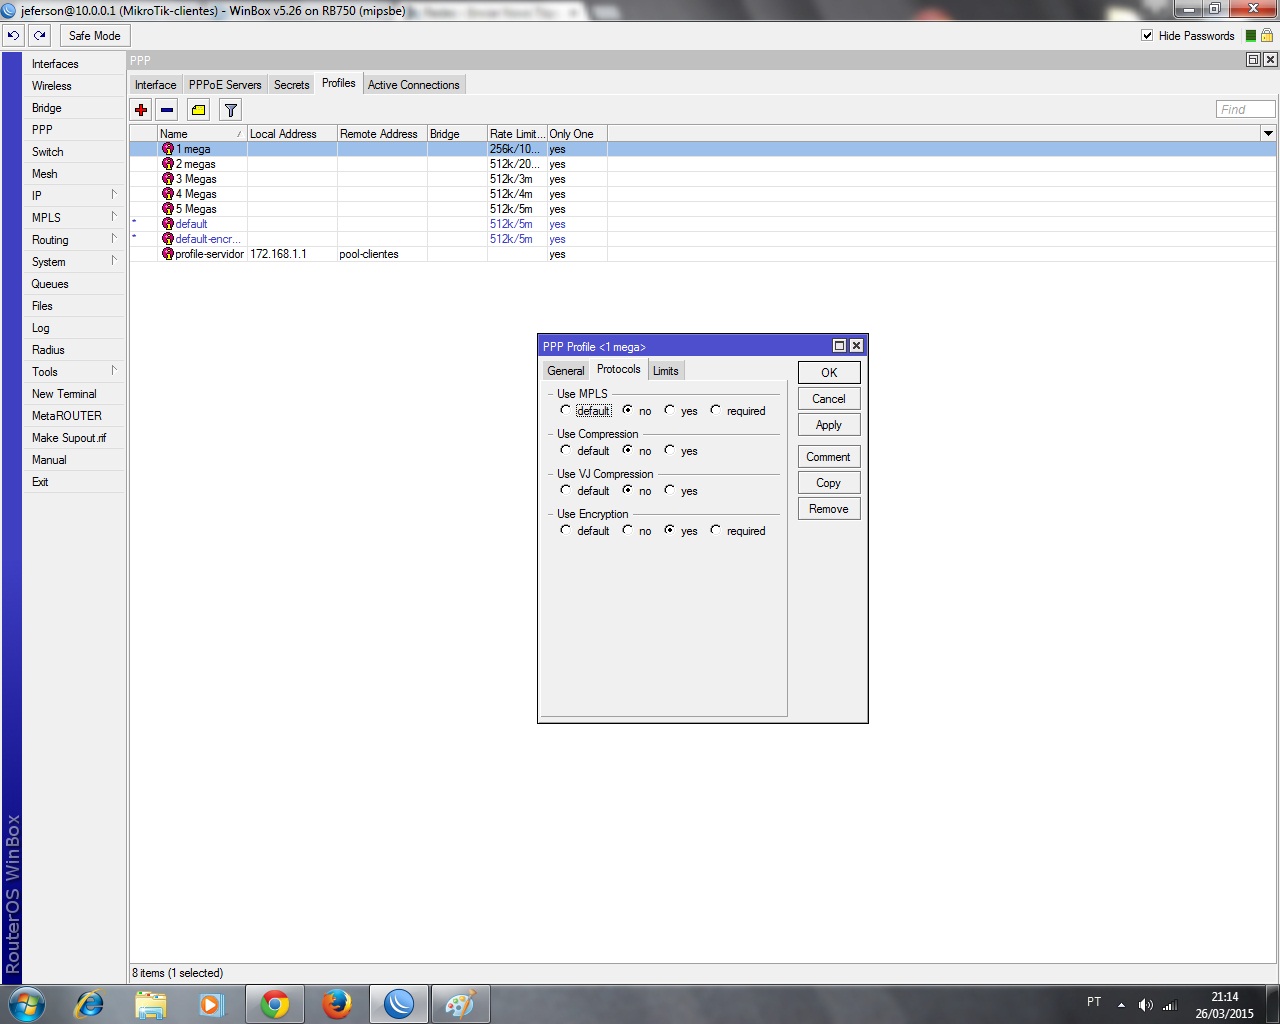Undo the last change in WinBox
1280x1024 pixels.
coord(13,35)
